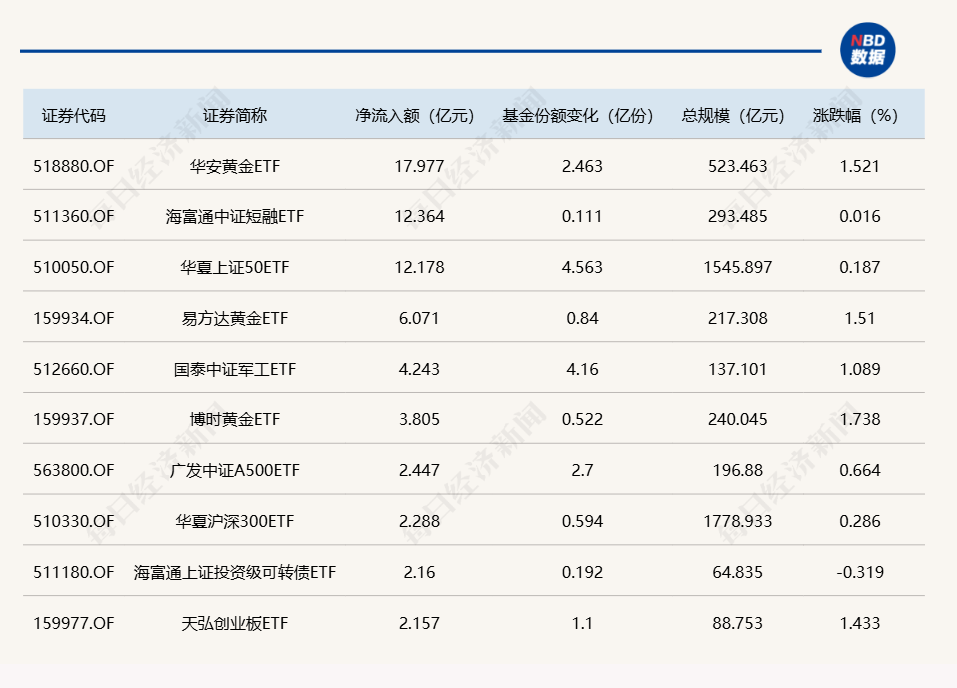Select the 1778.933 total scale value
Screen dimensions: 957x688
738,521
